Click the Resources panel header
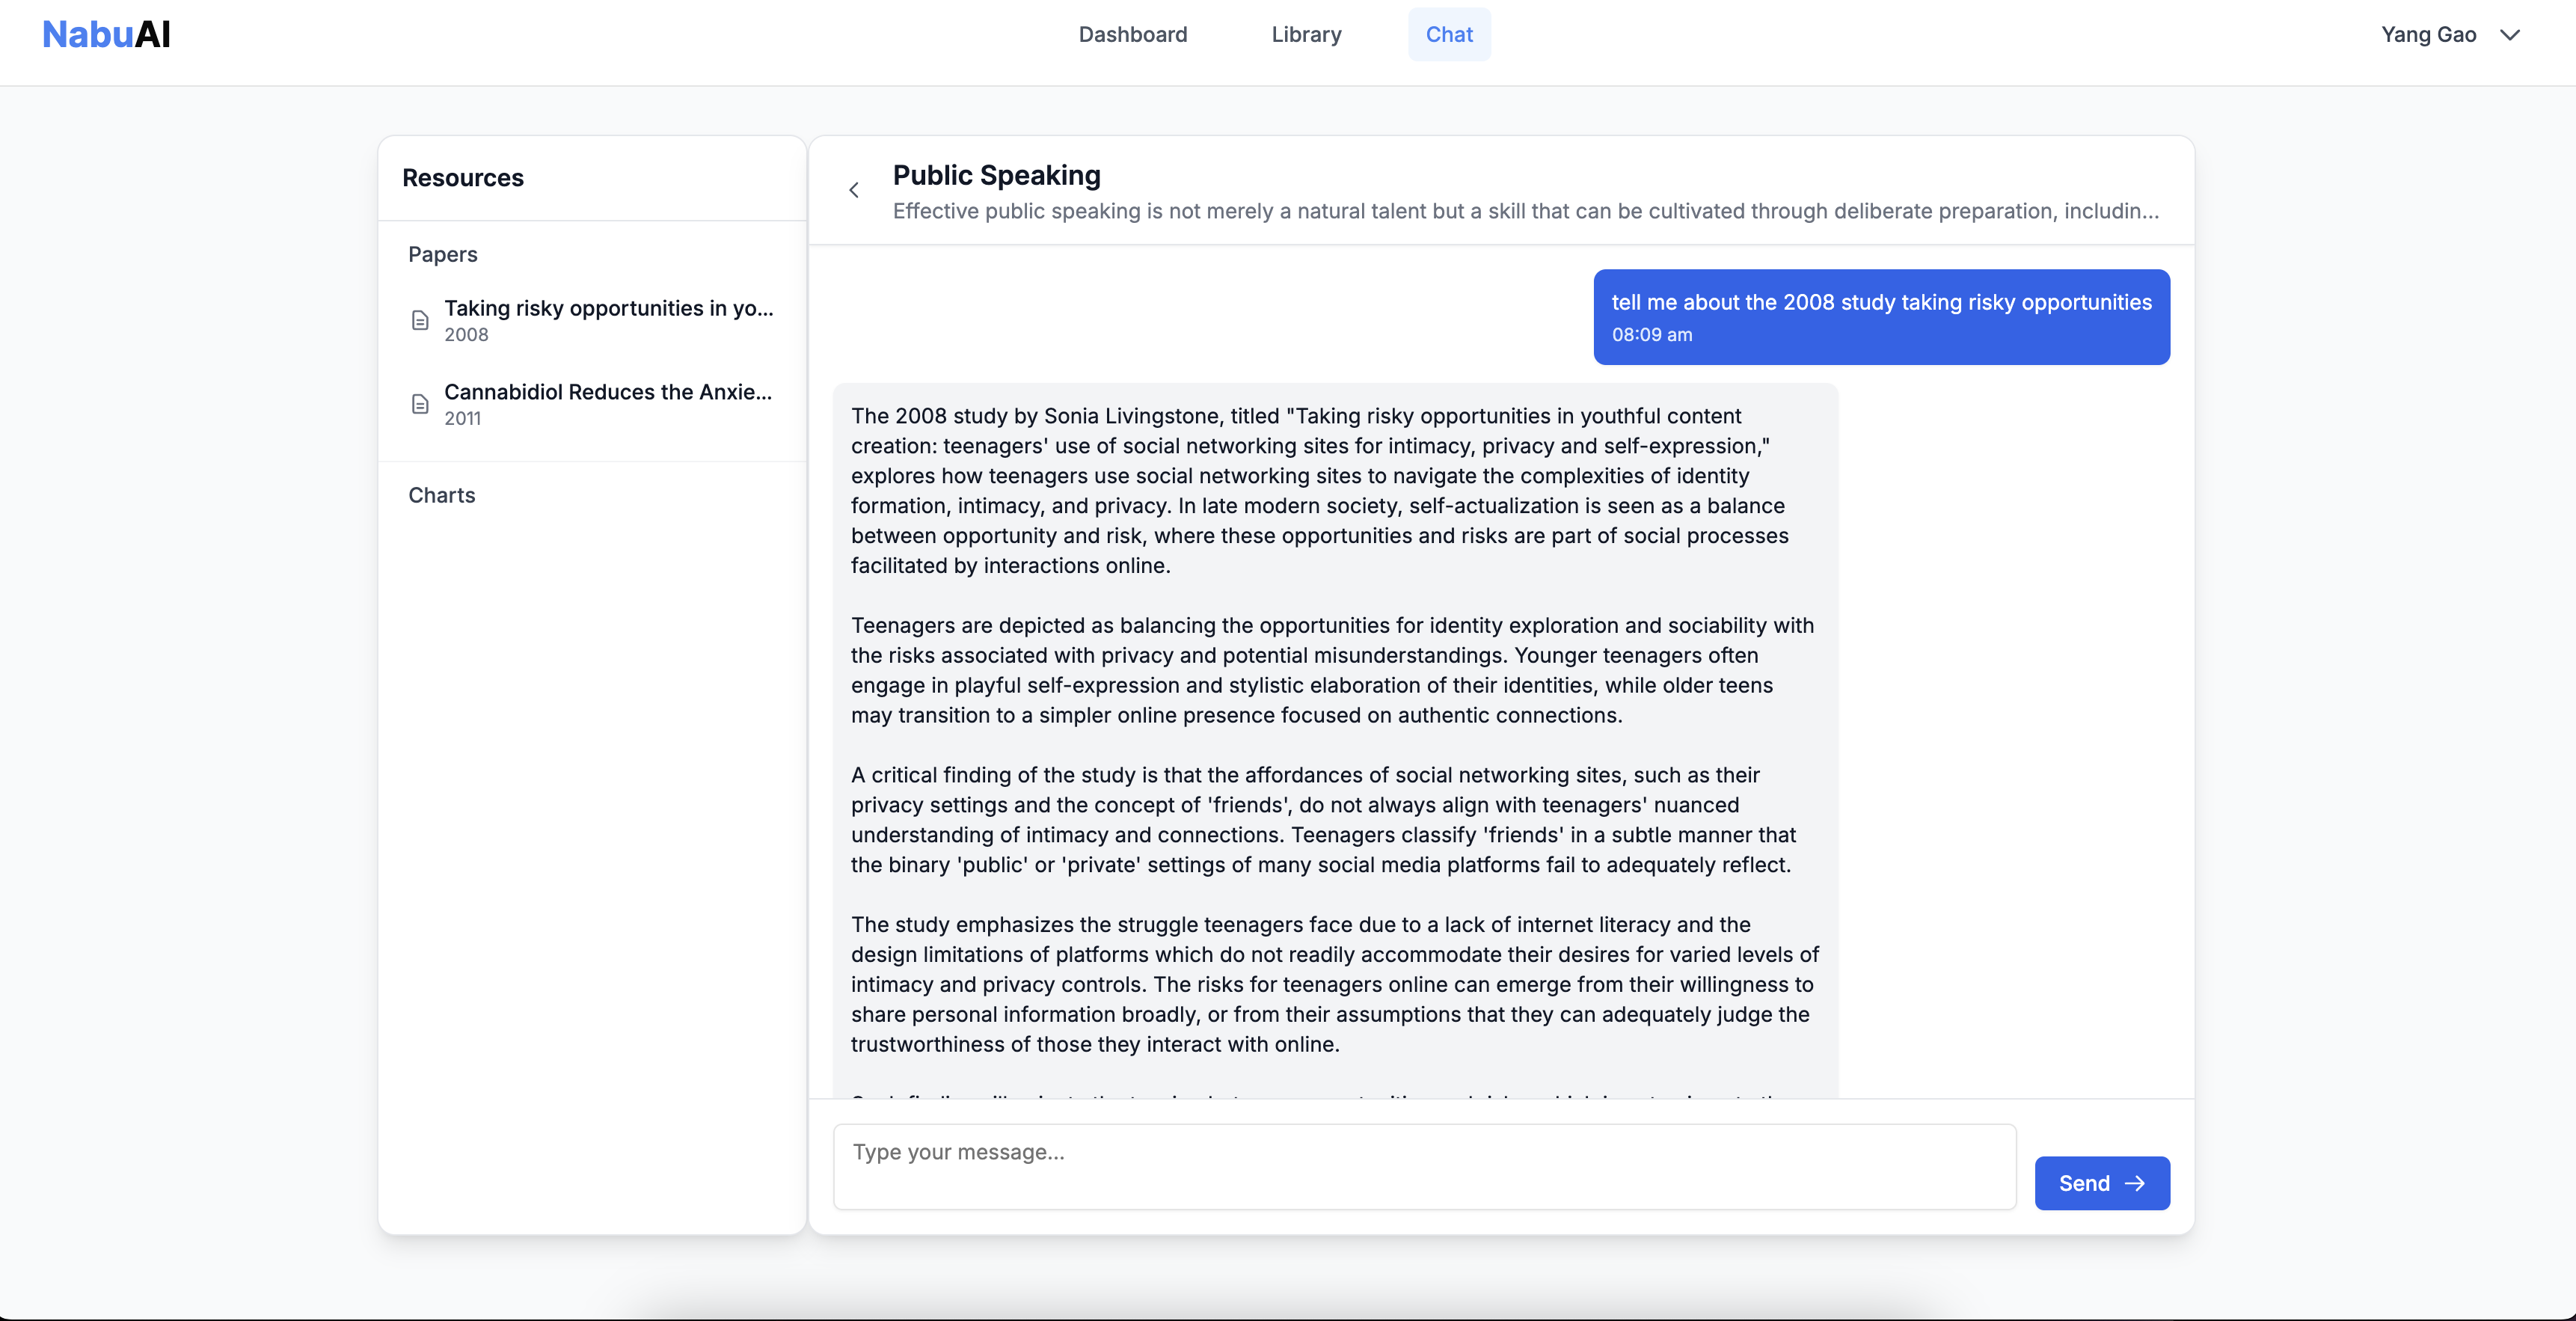The image size is (2576, 1321). tap(463, 178)
